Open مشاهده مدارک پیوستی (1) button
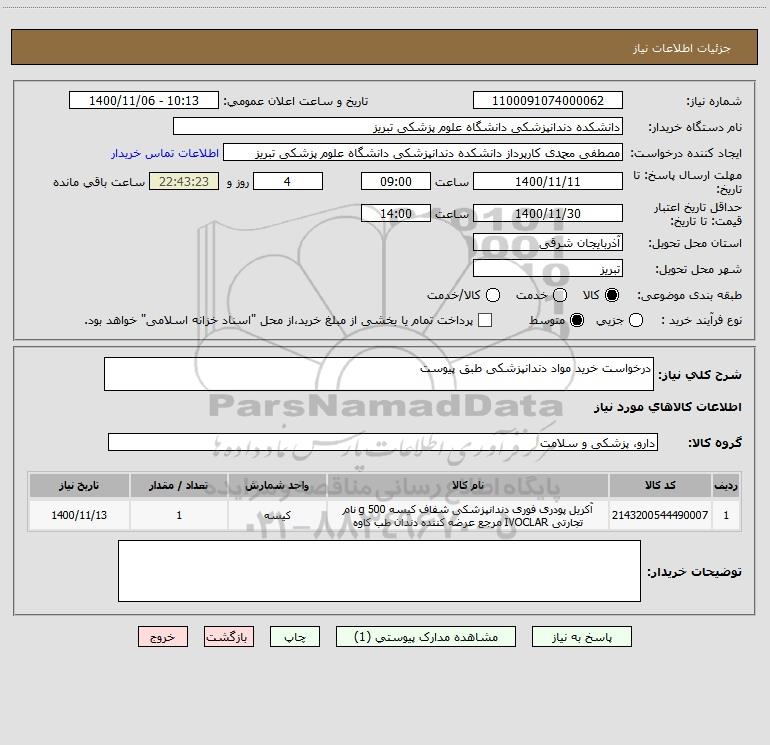The width and height of the screenshot is (770, 745). (426, 636)
